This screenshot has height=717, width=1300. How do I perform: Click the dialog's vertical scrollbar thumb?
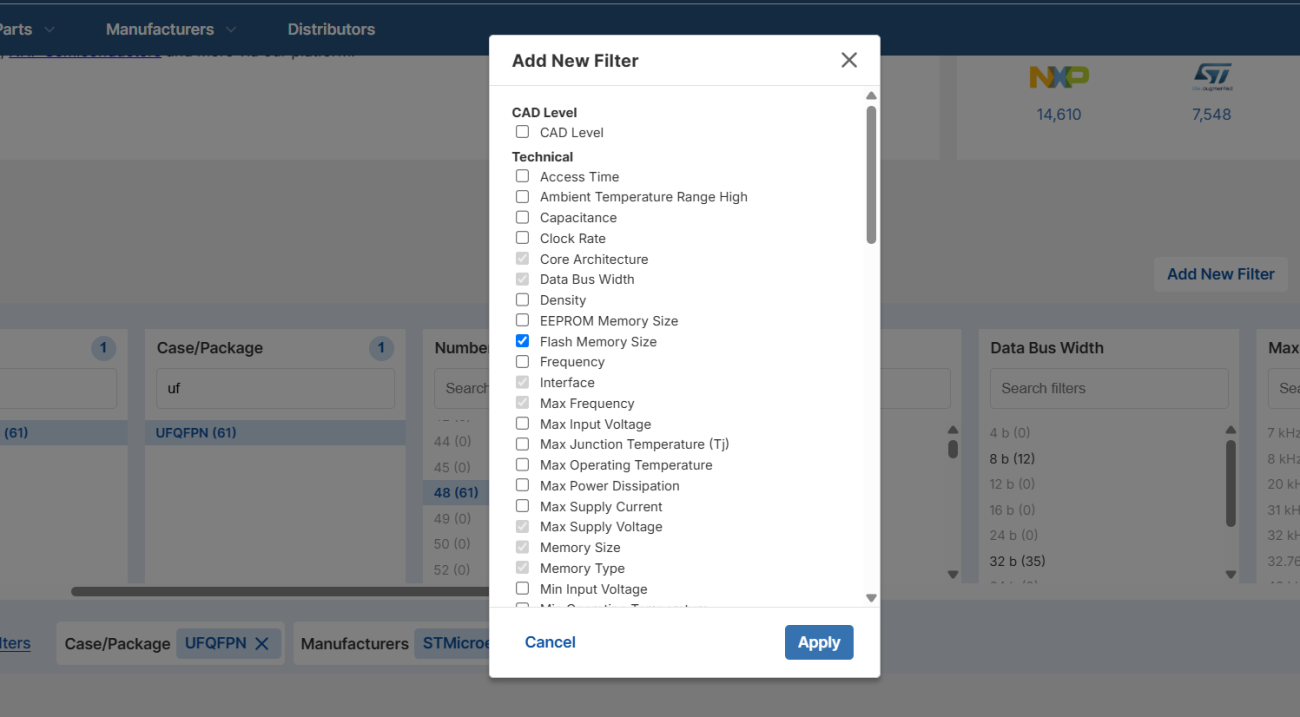[x=871, y=174]
